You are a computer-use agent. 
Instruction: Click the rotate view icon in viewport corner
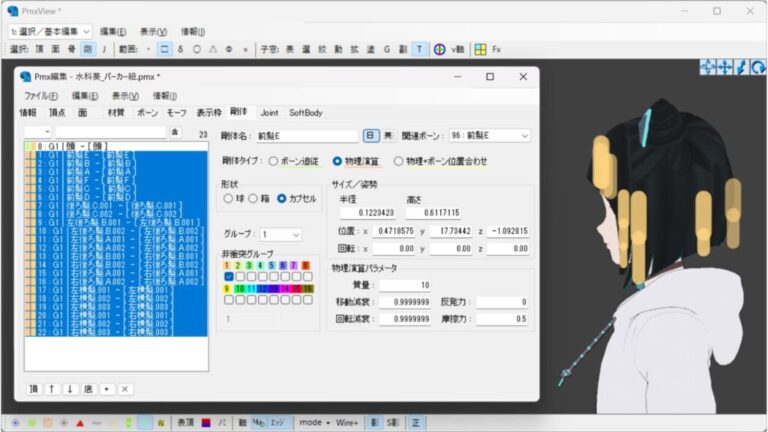tap(759, 67)
